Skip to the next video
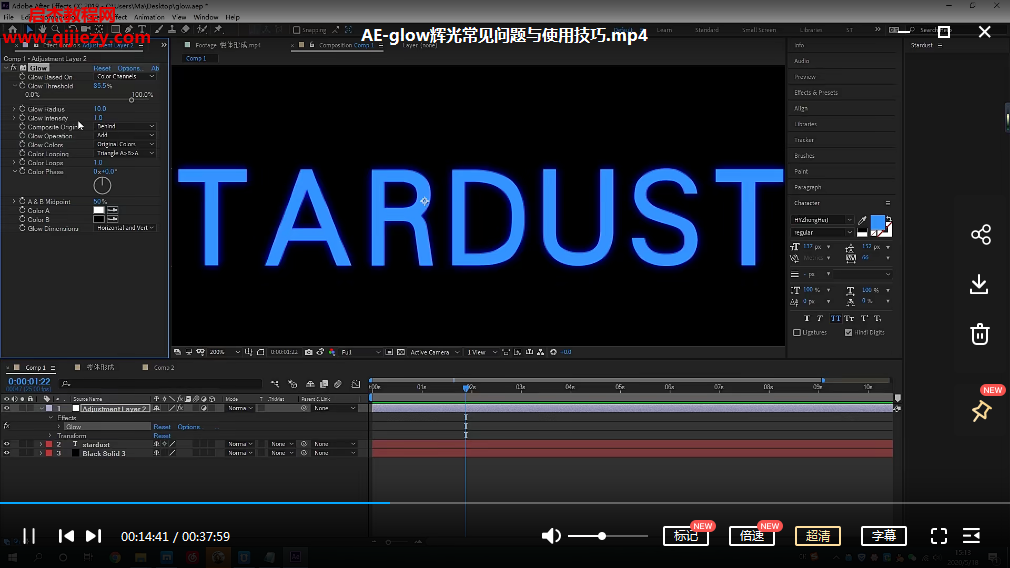The image size is (1010, 568). (x=94, y=536)
